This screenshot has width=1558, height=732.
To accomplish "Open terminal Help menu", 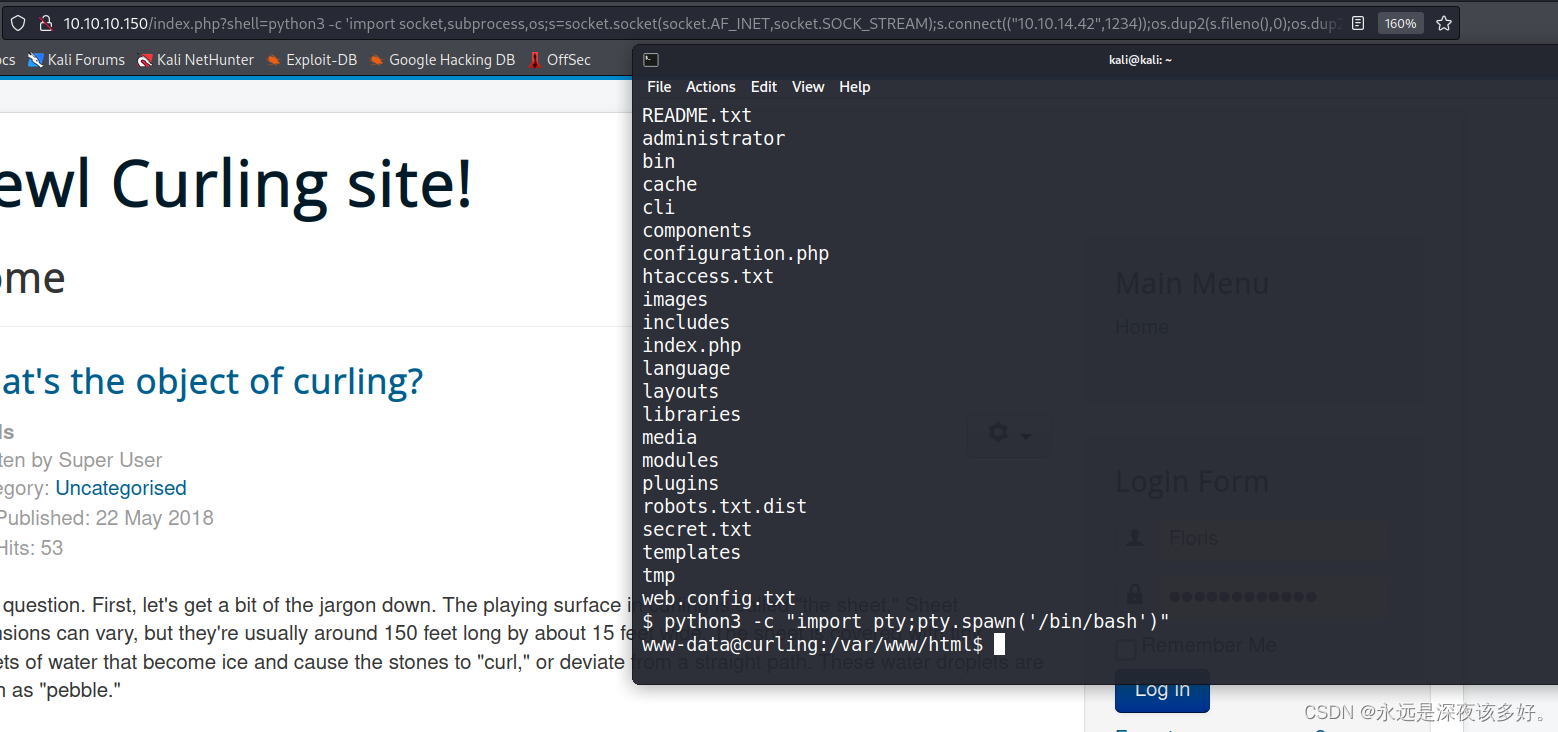I will click(x=854, y=87).
